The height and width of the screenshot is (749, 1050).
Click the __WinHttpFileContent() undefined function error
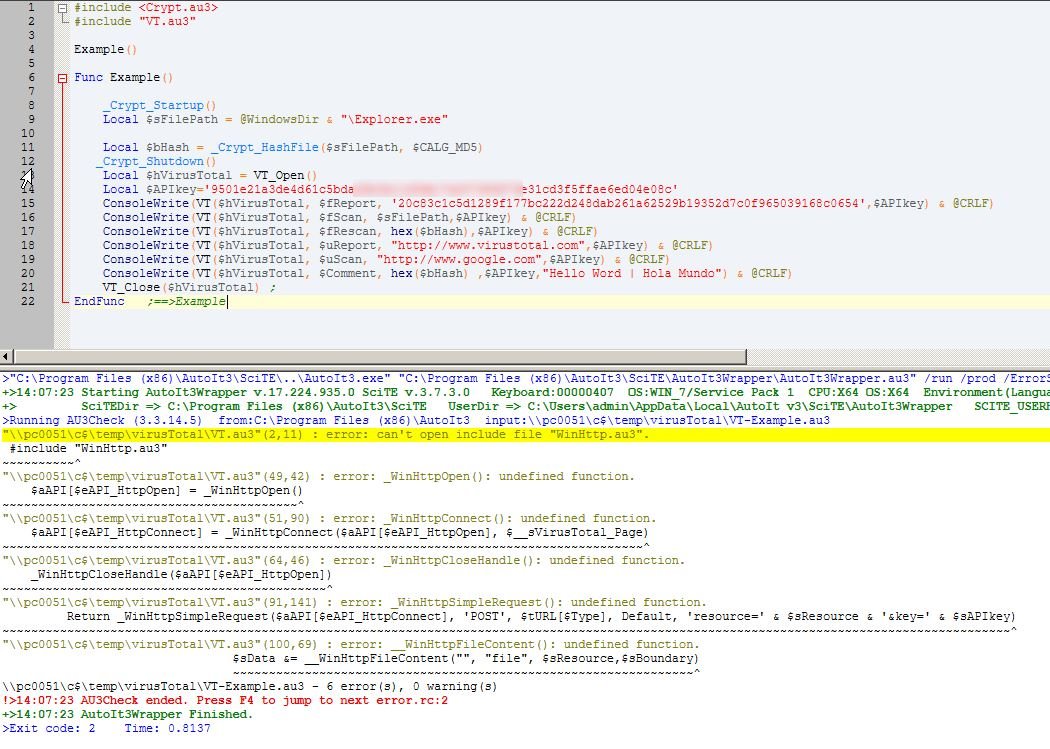click(351, 645)
